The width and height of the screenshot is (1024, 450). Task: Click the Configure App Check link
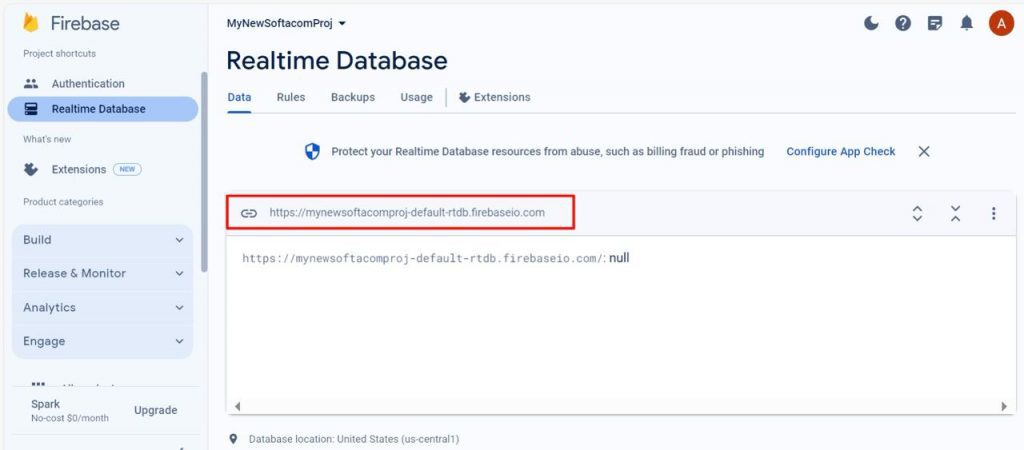(x=840, y=152)
